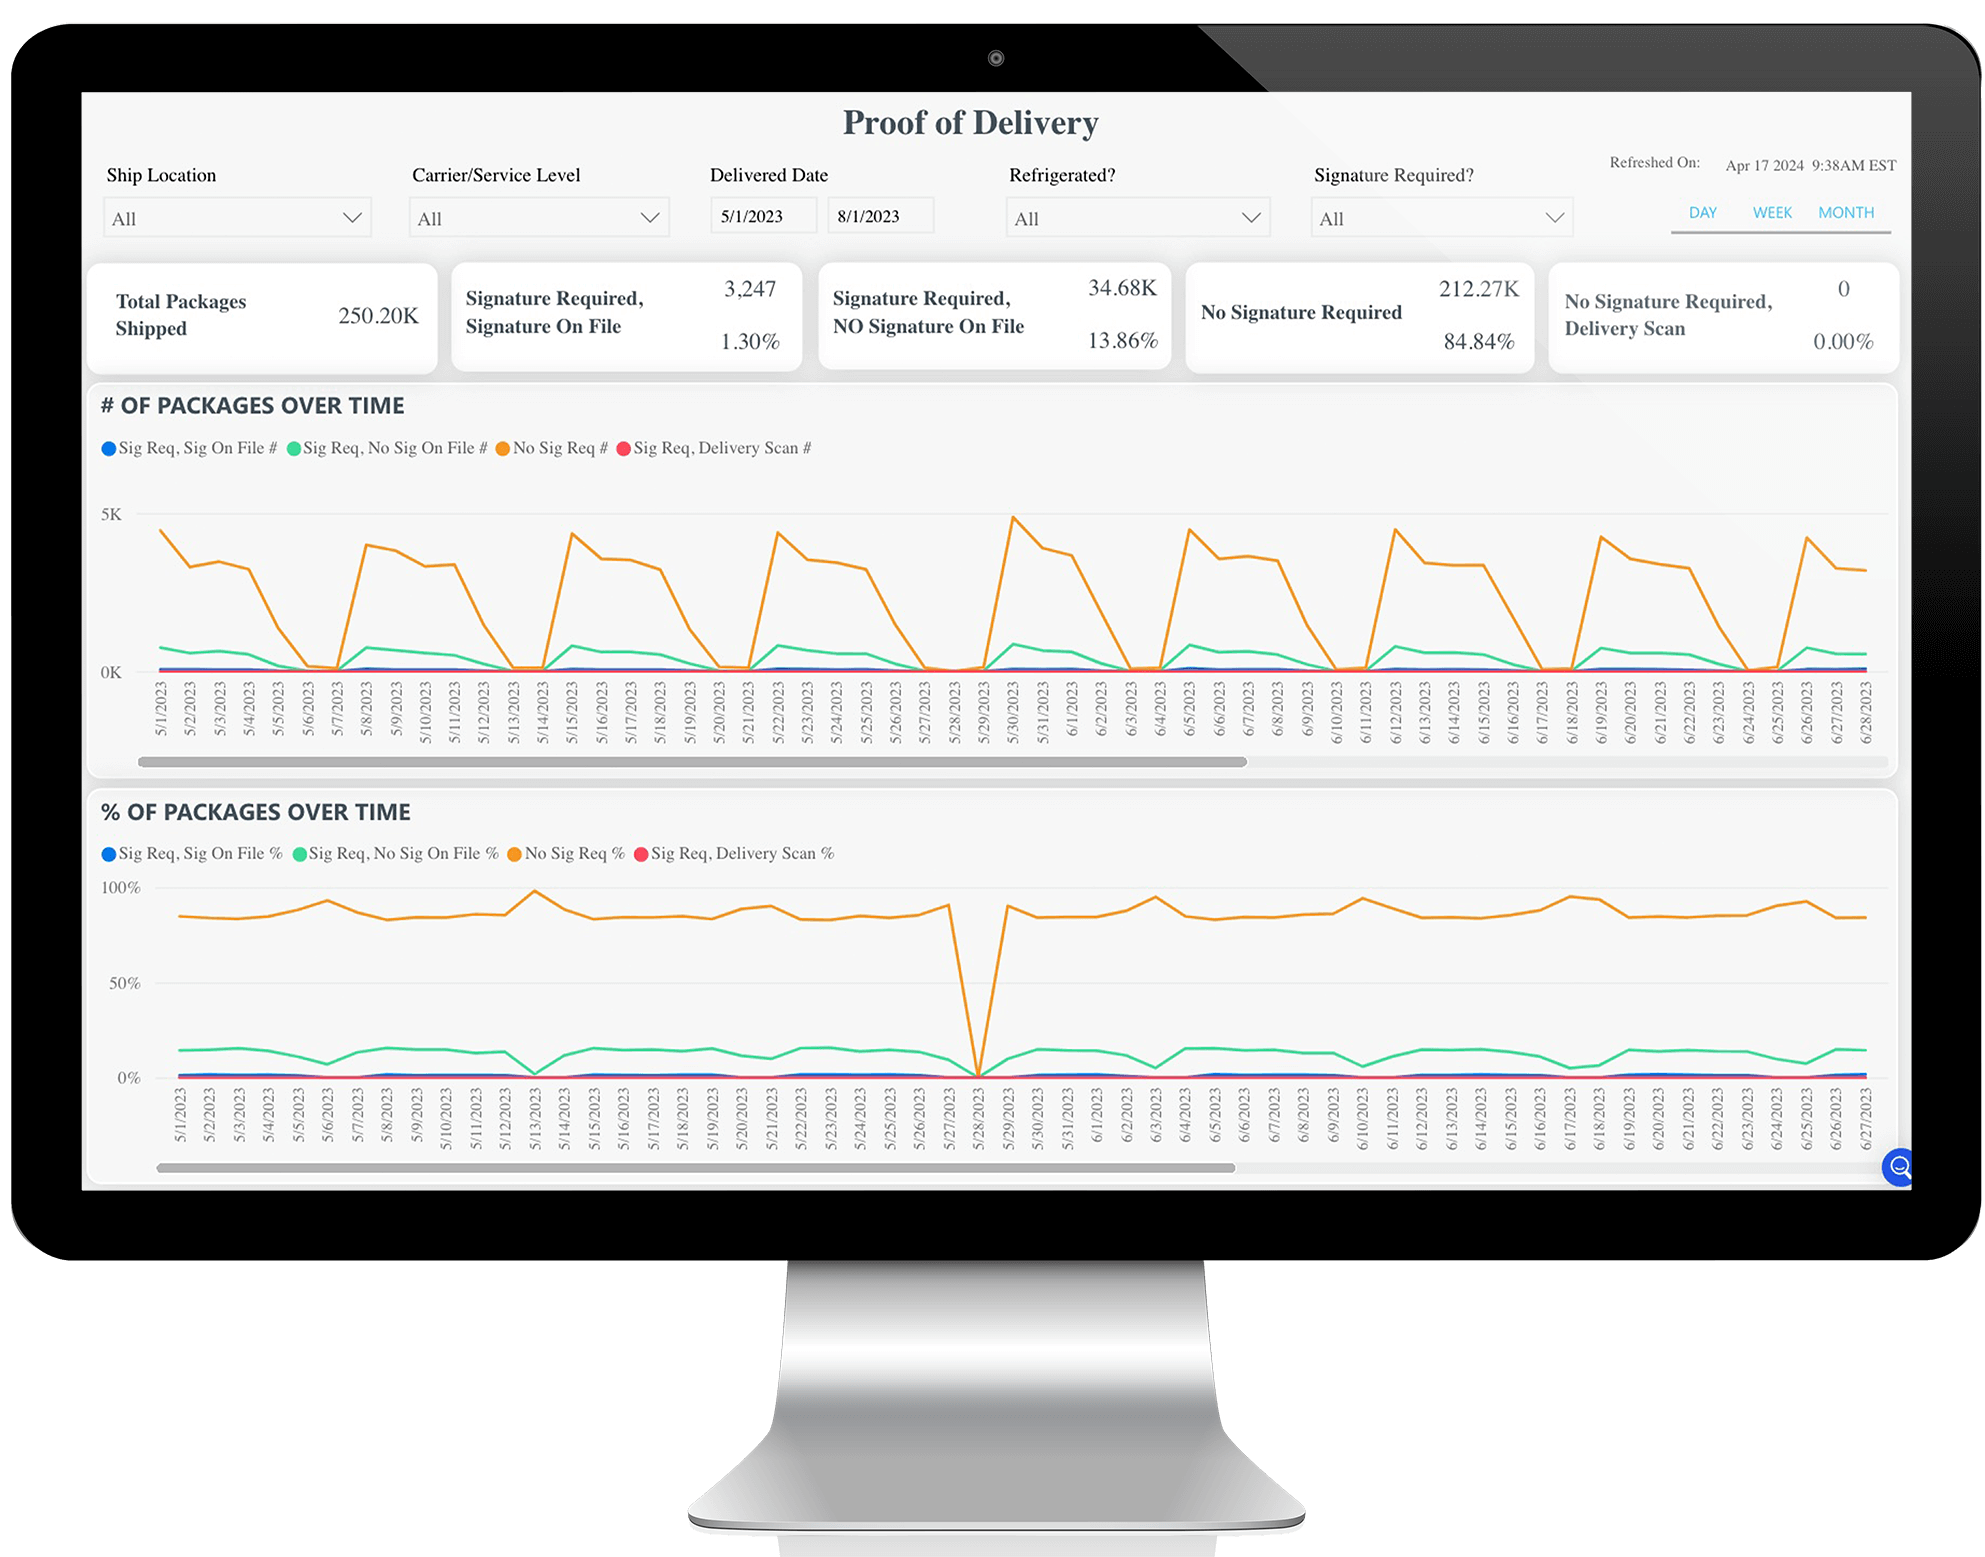Click the blue search chat icon

click(1897, 1166)
